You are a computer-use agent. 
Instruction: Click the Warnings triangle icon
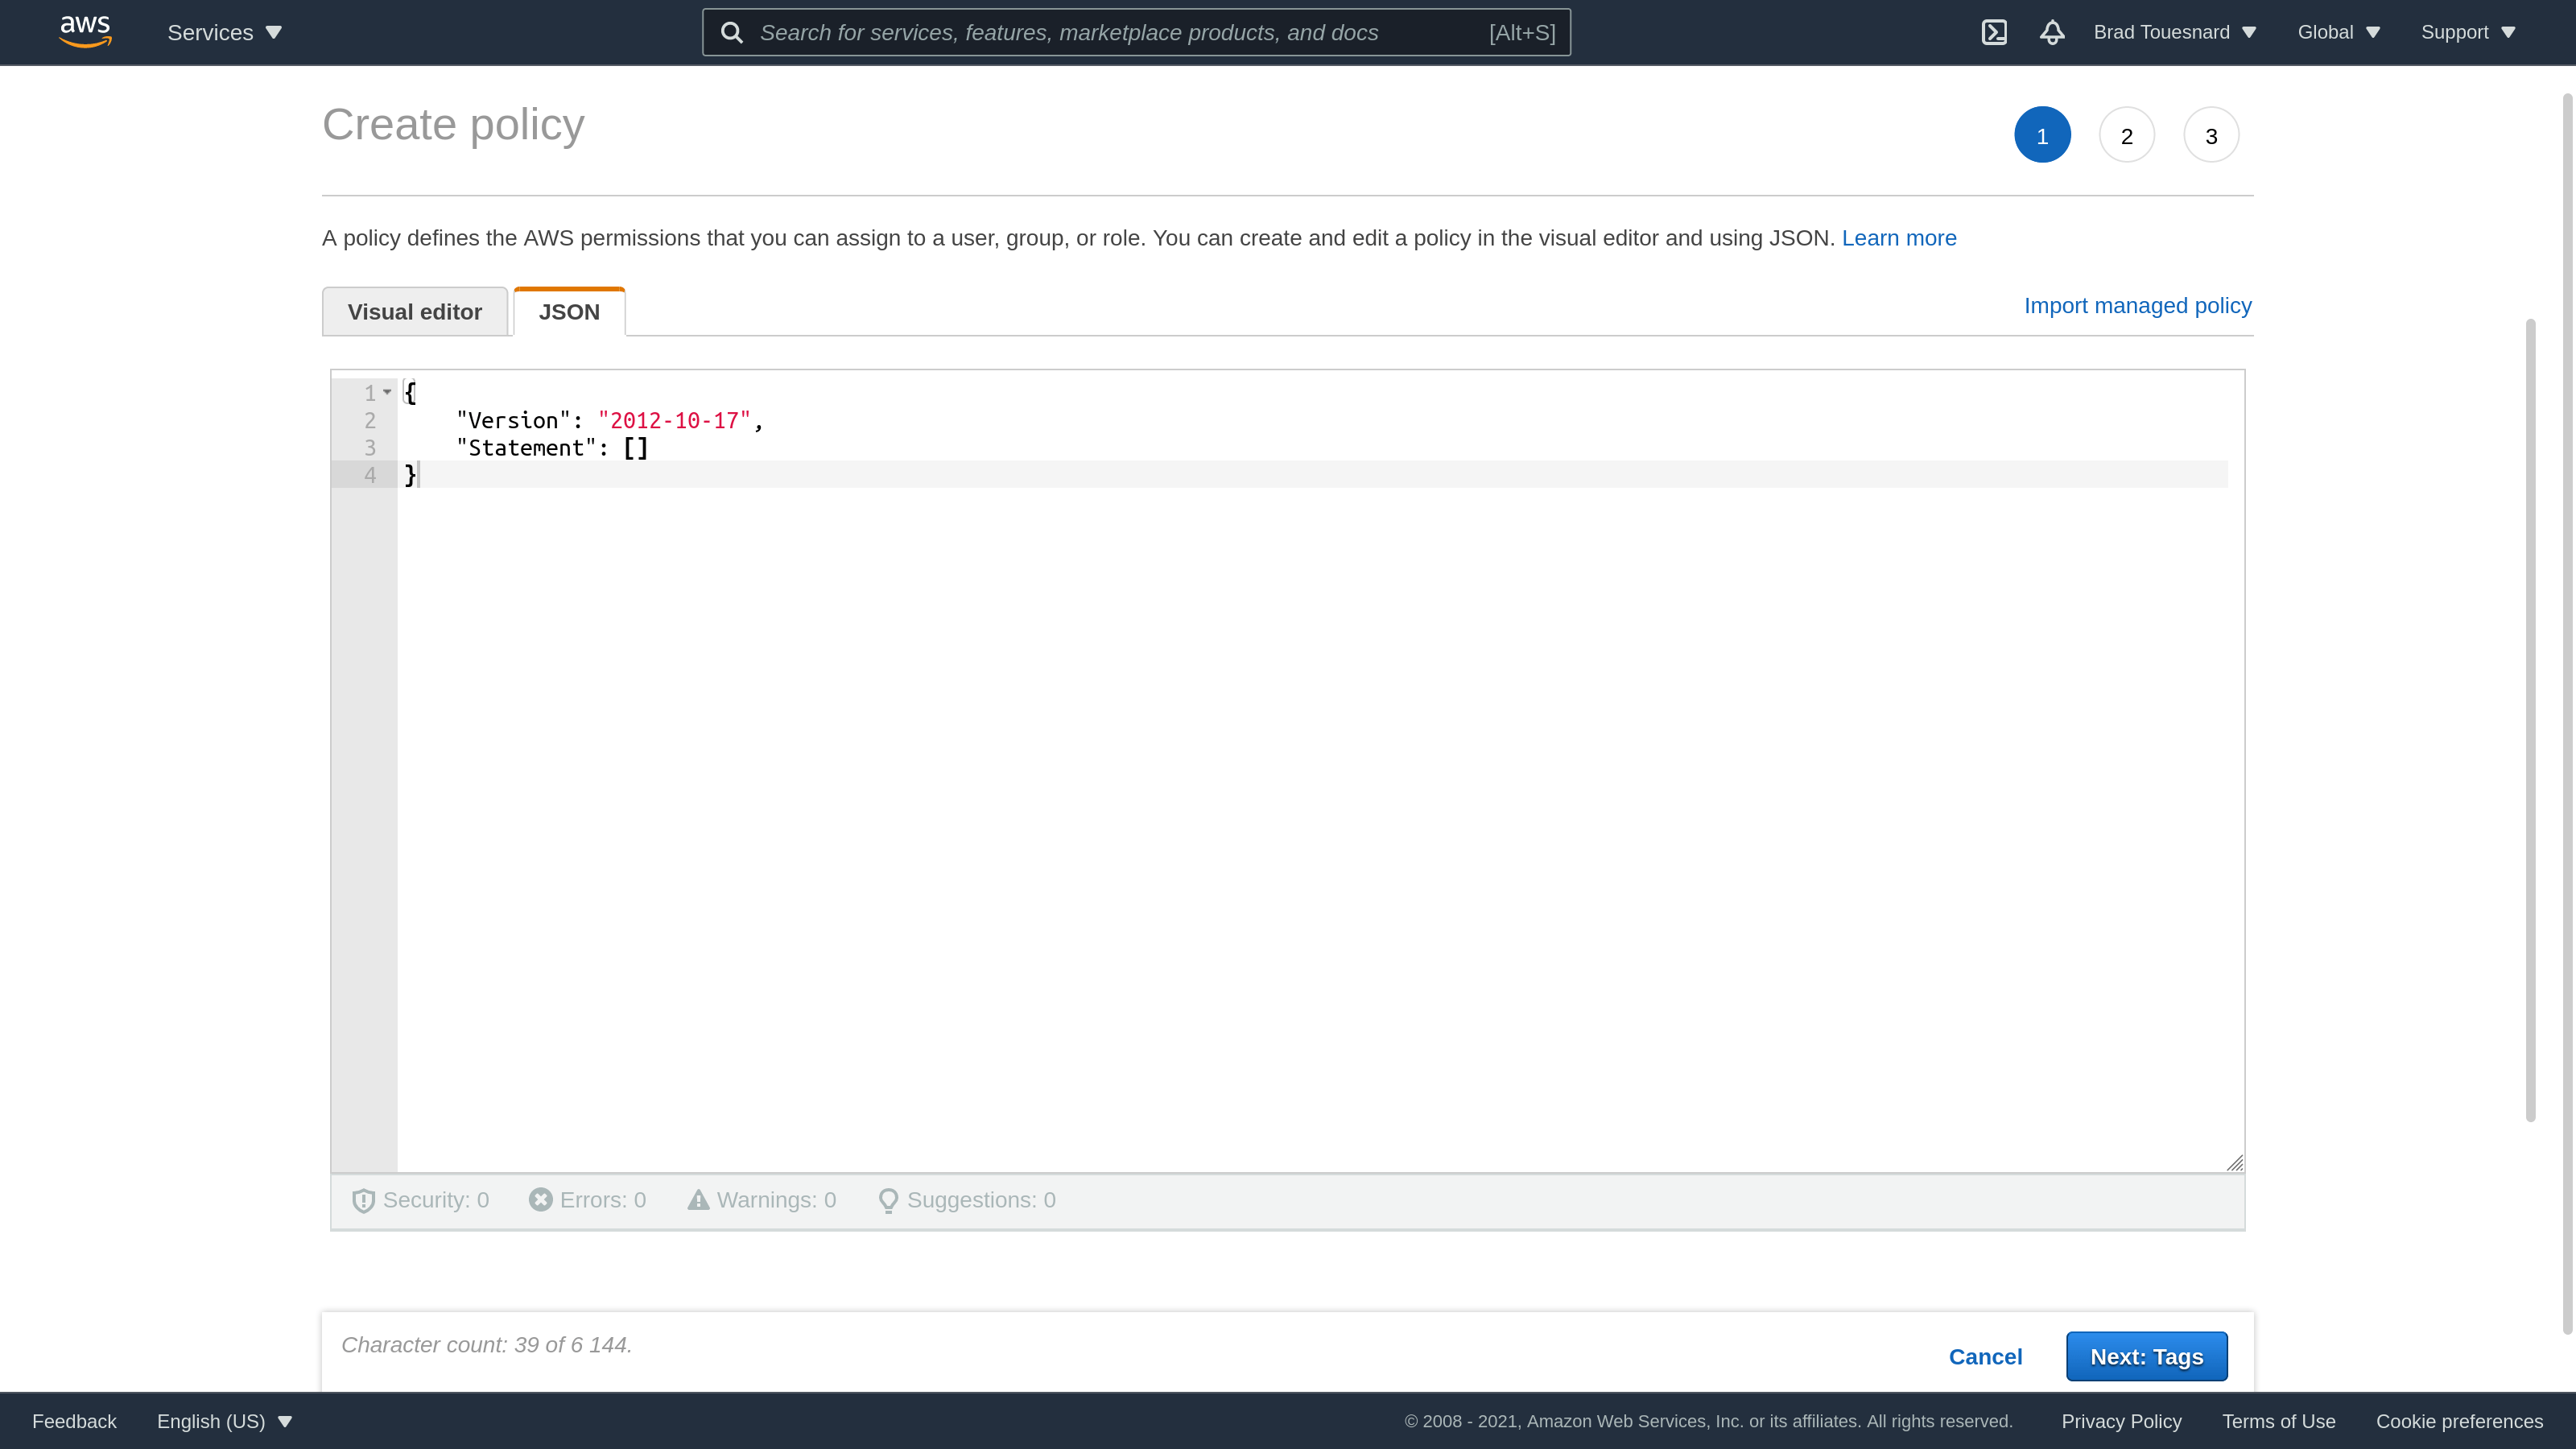click(x=700, y=1200)
